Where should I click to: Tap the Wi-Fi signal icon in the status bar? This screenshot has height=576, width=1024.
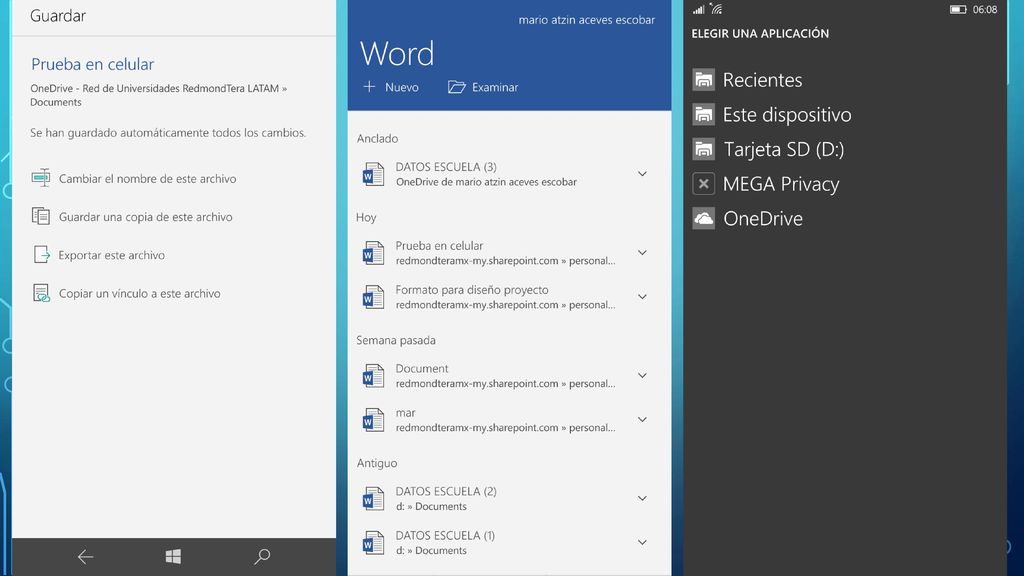point(716,9)
